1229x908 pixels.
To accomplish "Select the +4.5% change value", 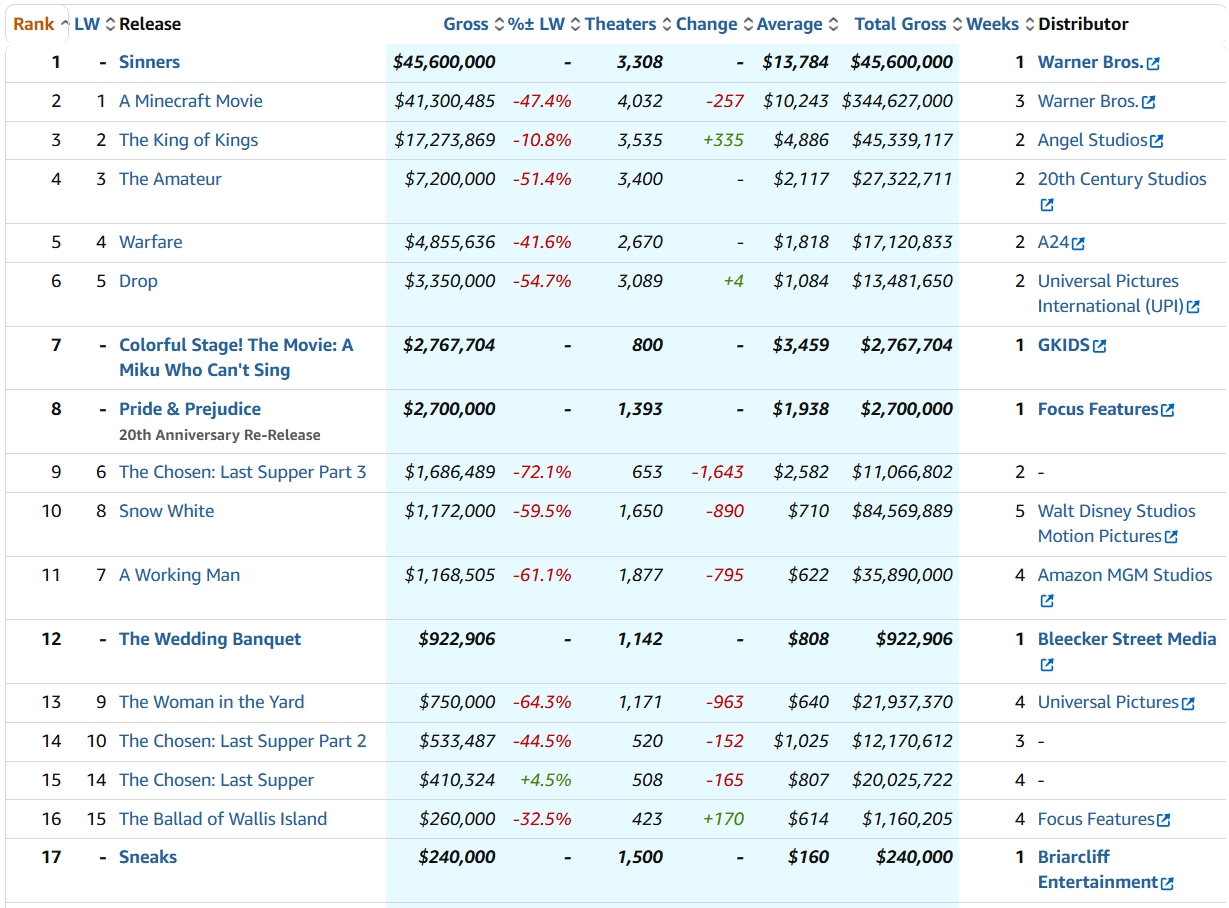I will pos(546,780).
